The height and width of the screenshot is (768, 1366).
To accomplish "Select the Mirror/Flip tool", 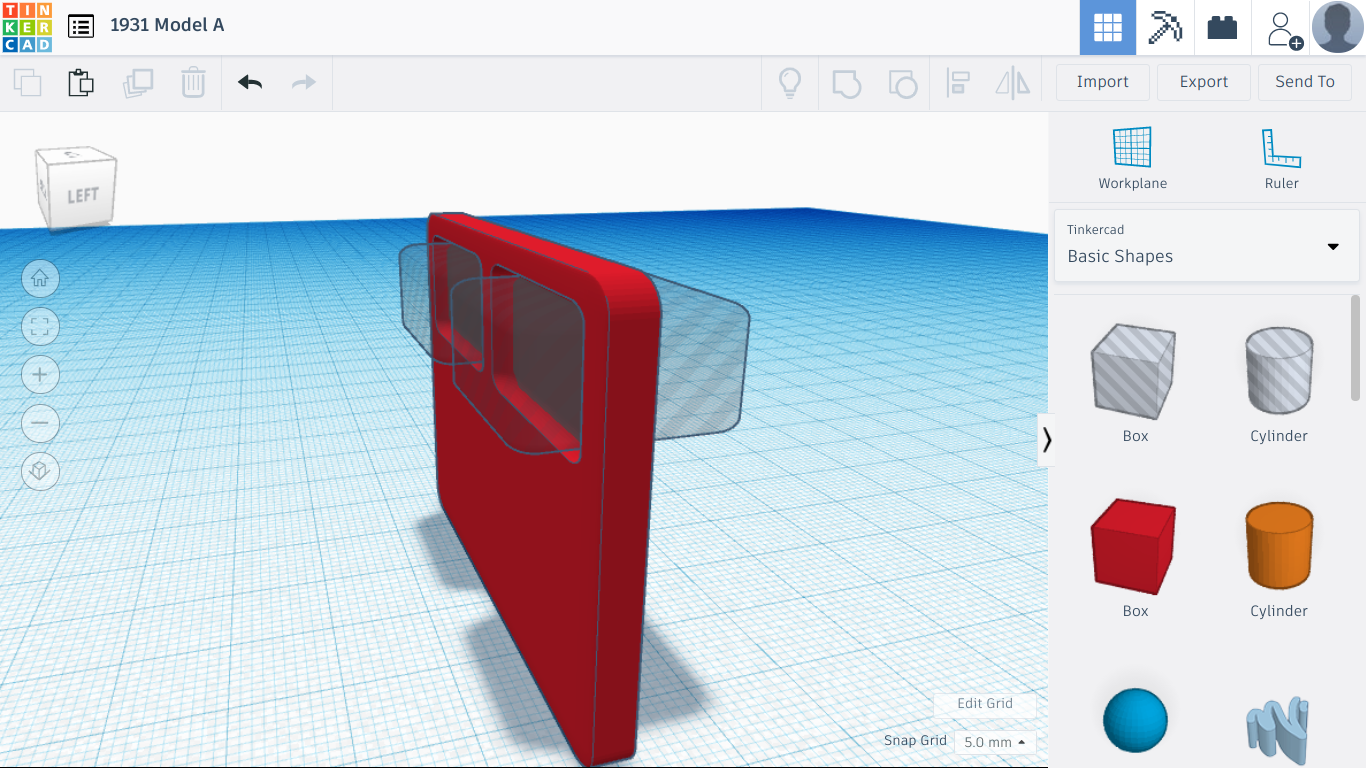I will tap(1013, 84).
